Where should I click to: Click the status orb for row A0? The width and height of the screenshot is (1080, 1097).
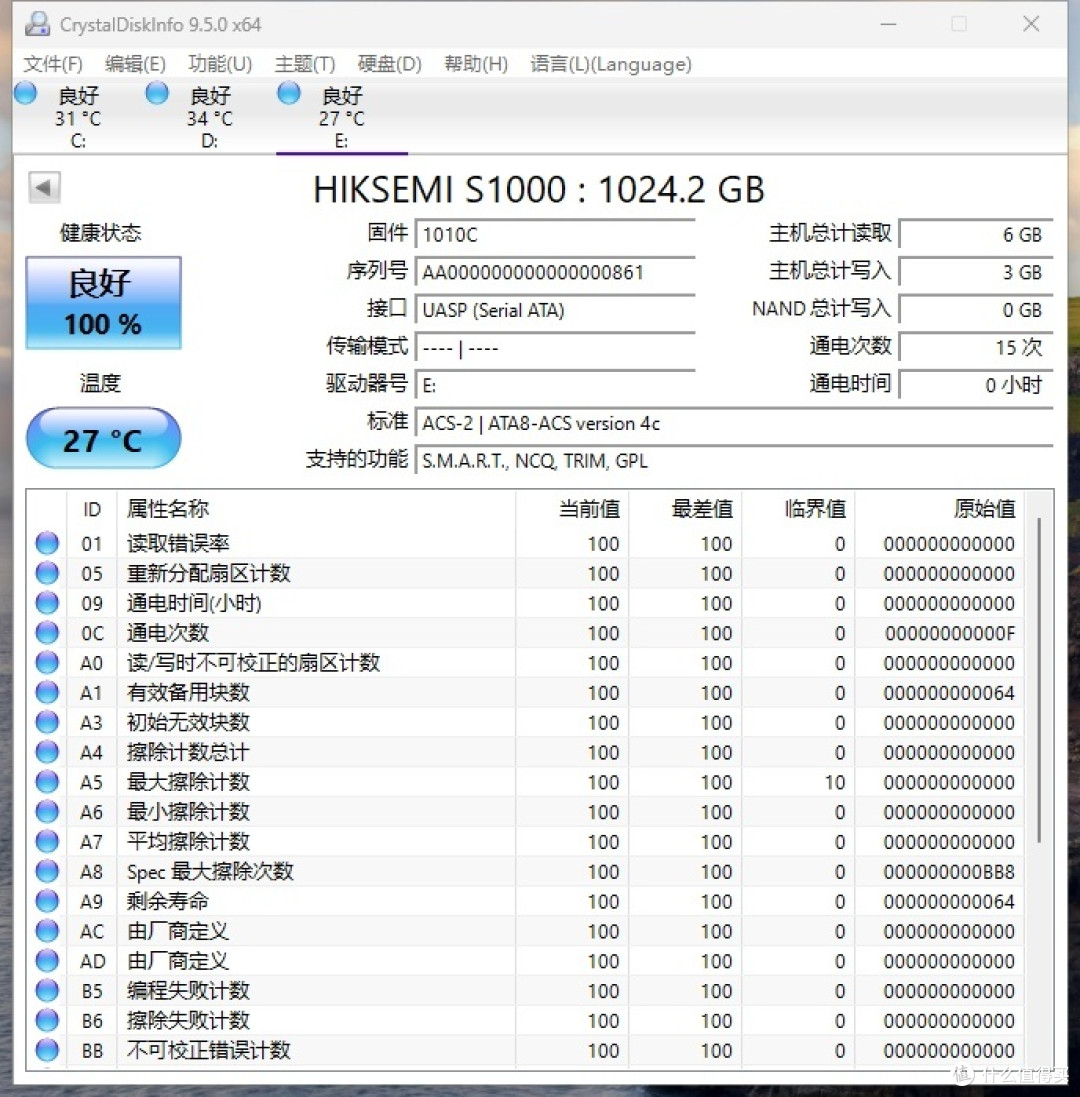[47, 663]
